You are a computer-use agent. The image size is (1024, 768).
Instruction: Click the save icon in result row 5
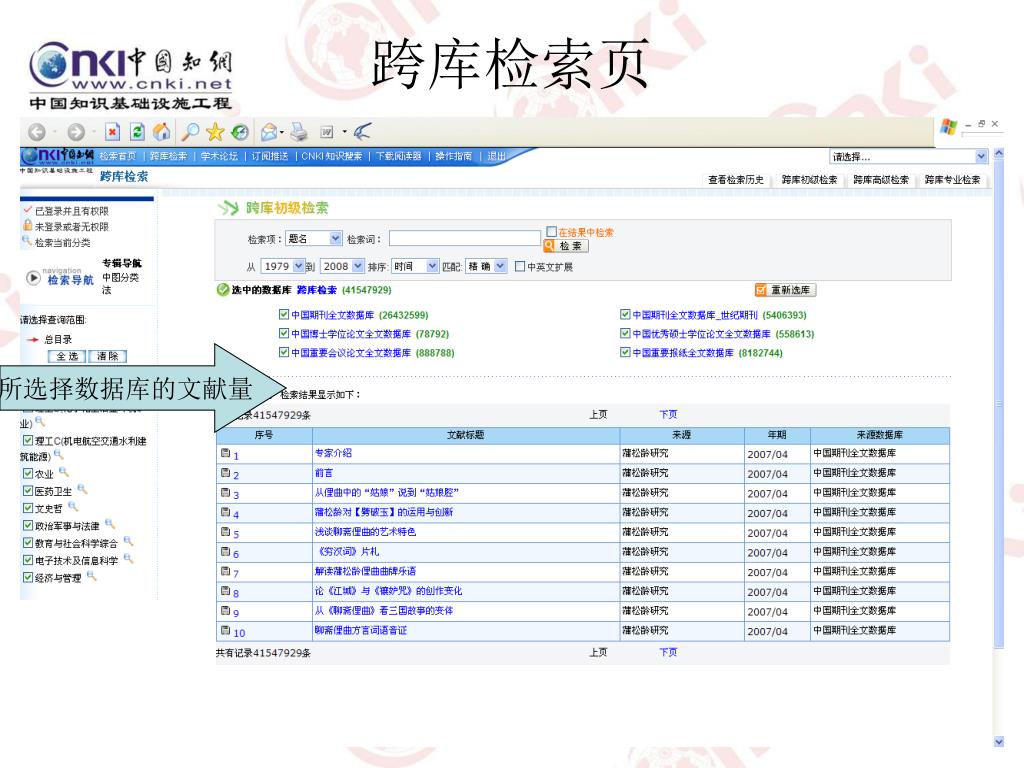coord(225,532)
